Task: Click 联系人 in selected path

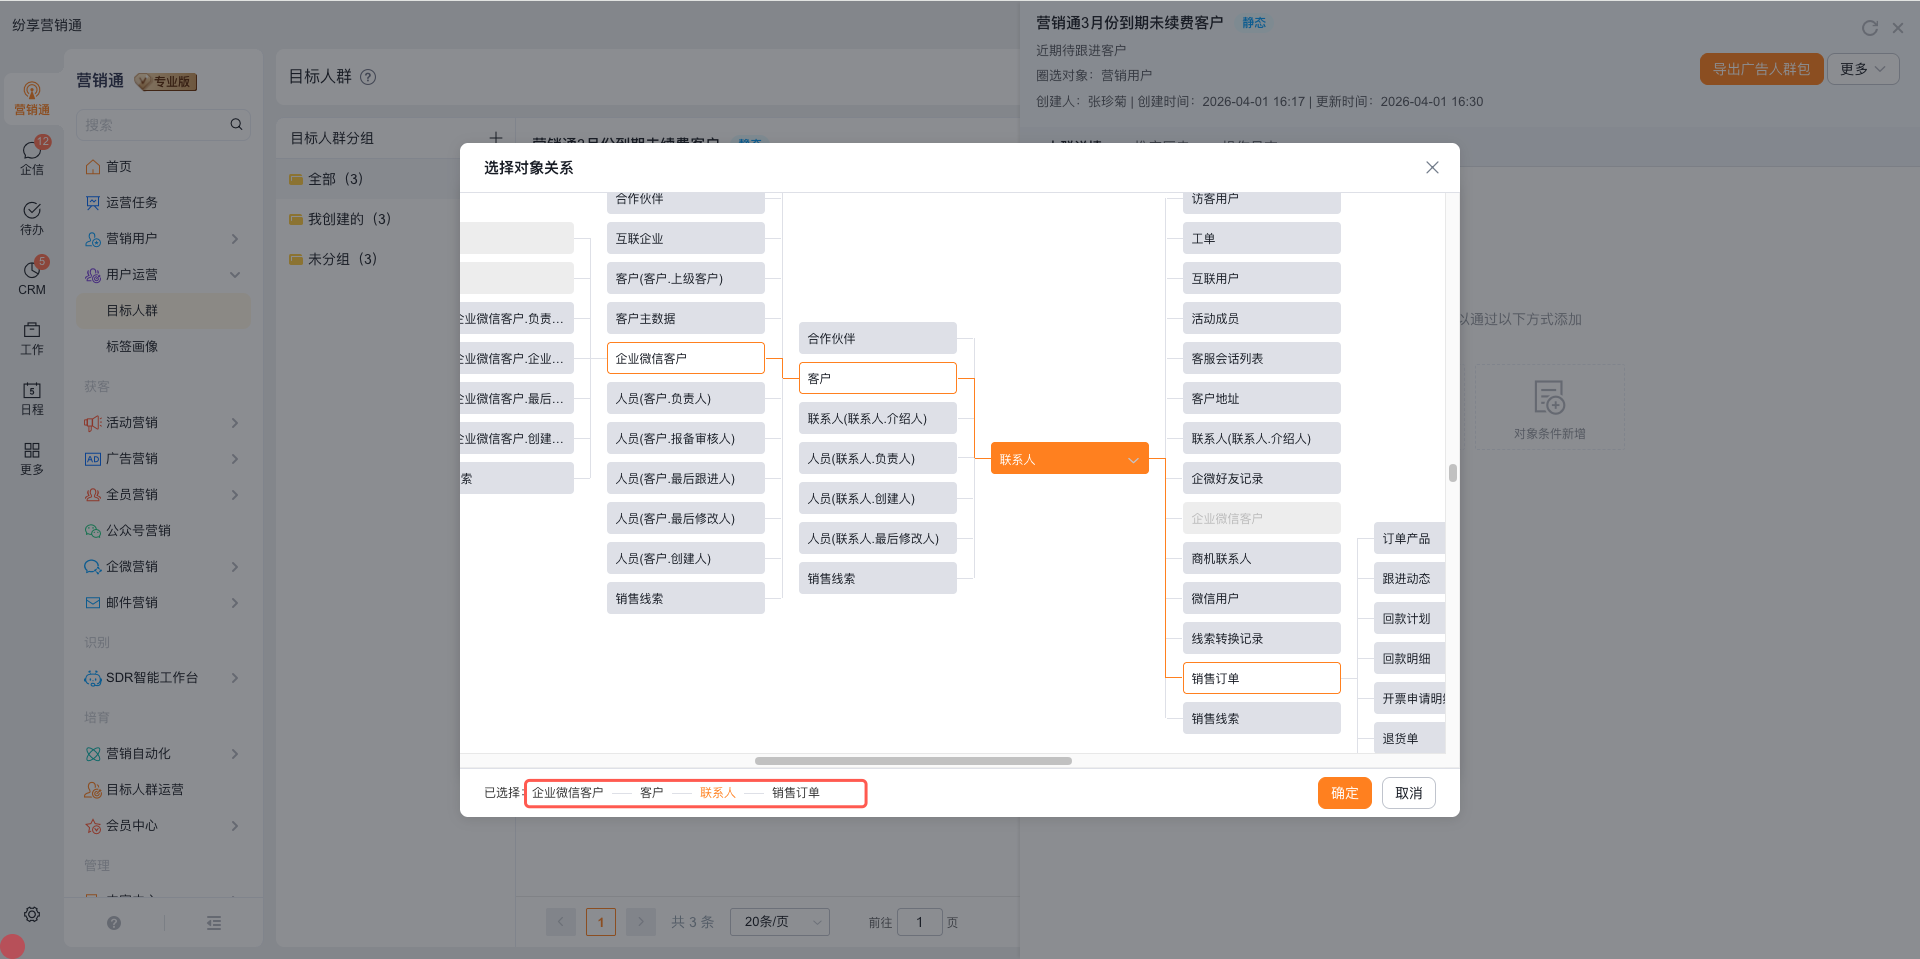Action: (x=717, y=793)
